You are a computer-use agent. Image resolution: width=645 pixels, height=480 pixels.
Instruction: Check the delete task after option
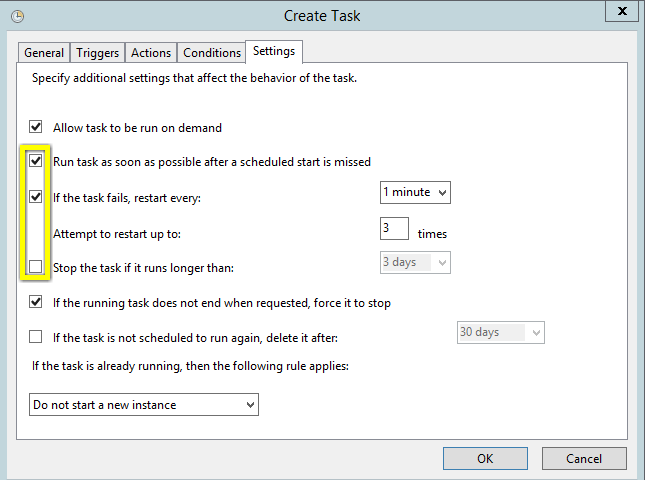click(37, 337)
